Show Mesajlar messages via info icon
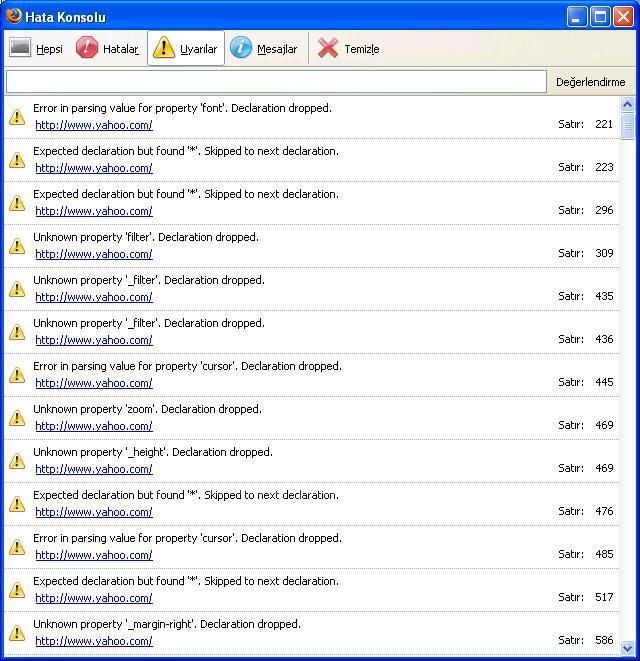The height and width of the screenshot is (661, 640). click(x=241, y=48)
